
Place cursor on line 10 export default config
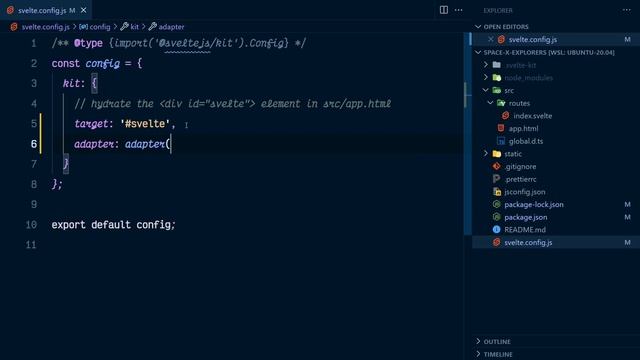click(113, 224)
